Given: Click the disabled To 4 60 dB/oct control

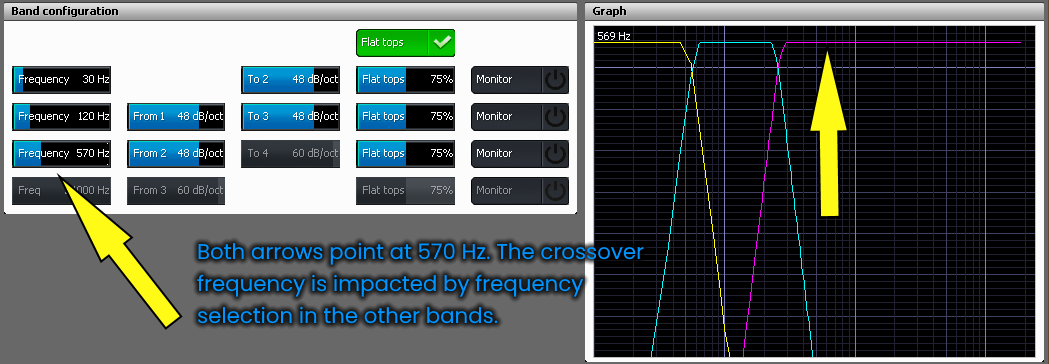Looking at the screenshot, I should (x=291, y=153).
